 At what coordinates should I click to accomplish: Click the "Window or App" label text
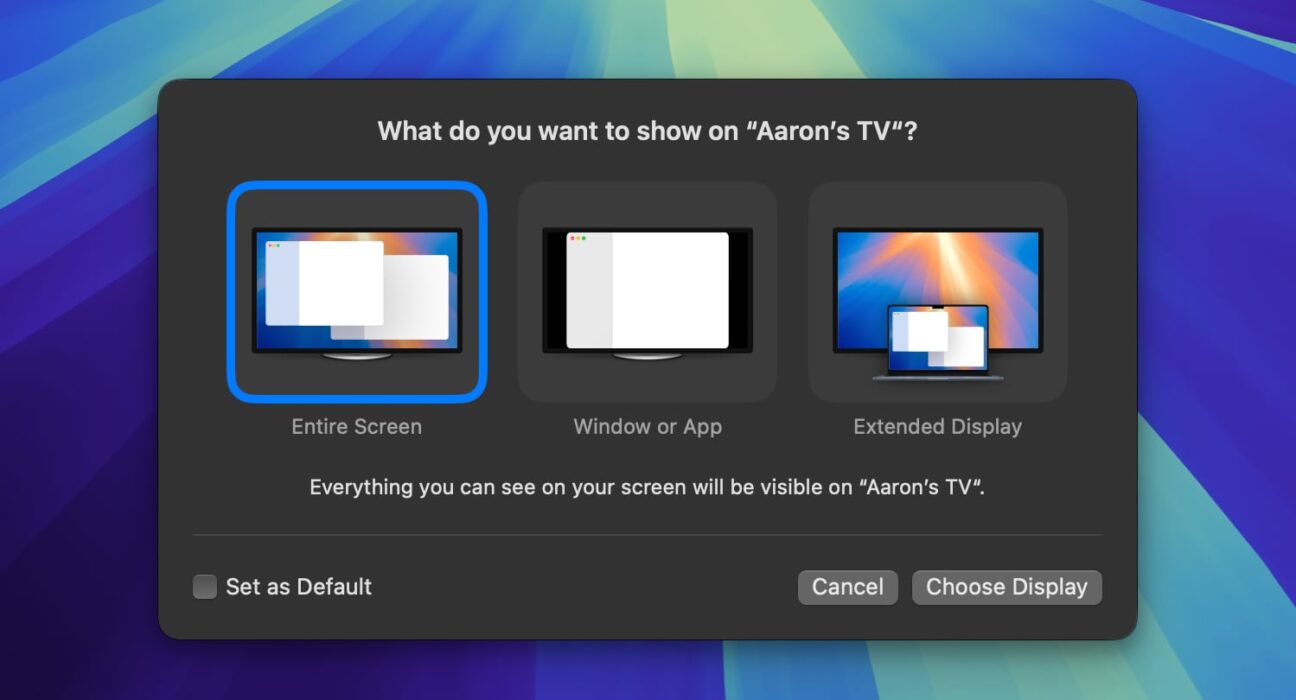click(x=648, y=427)
